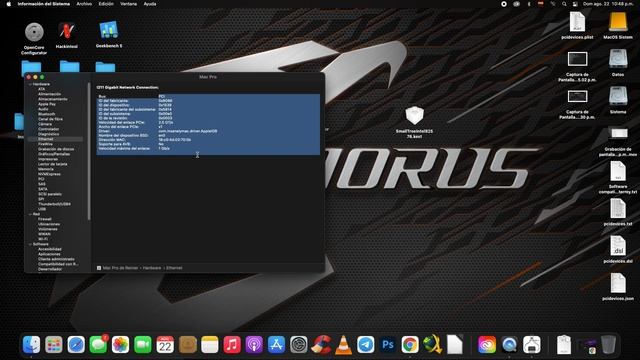The image size is (640, 360).
Task: Launch Safari from the Dock
Action: (76, 345)
